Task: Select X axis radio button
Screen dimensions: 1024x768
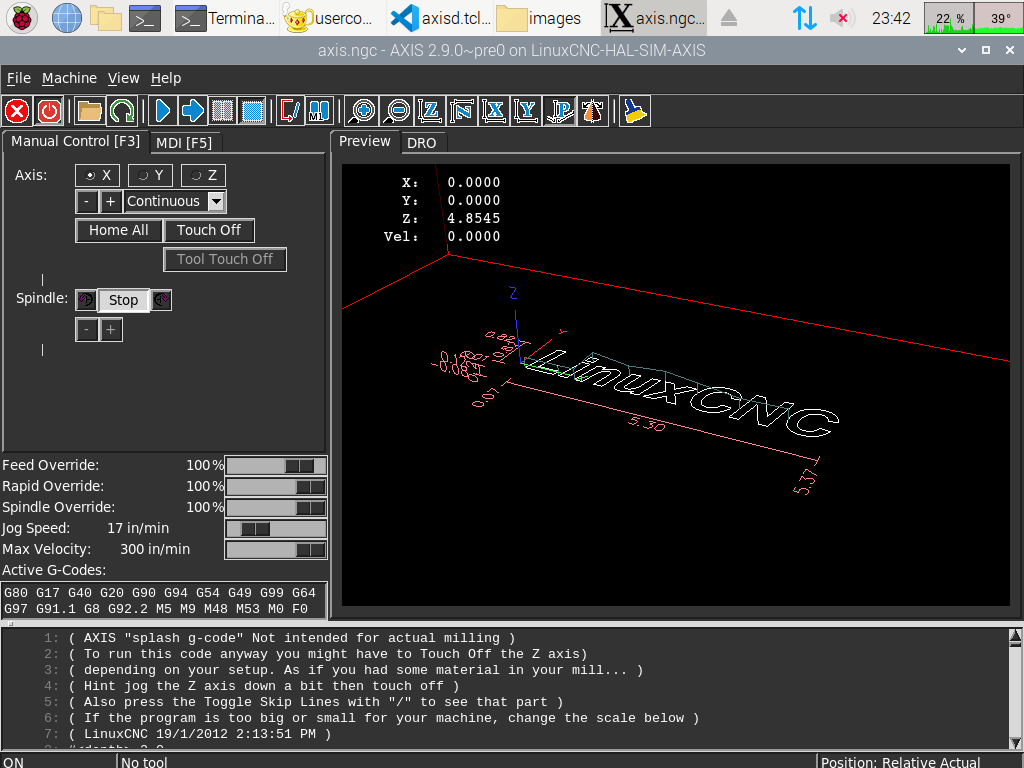Action: [97, 175]
